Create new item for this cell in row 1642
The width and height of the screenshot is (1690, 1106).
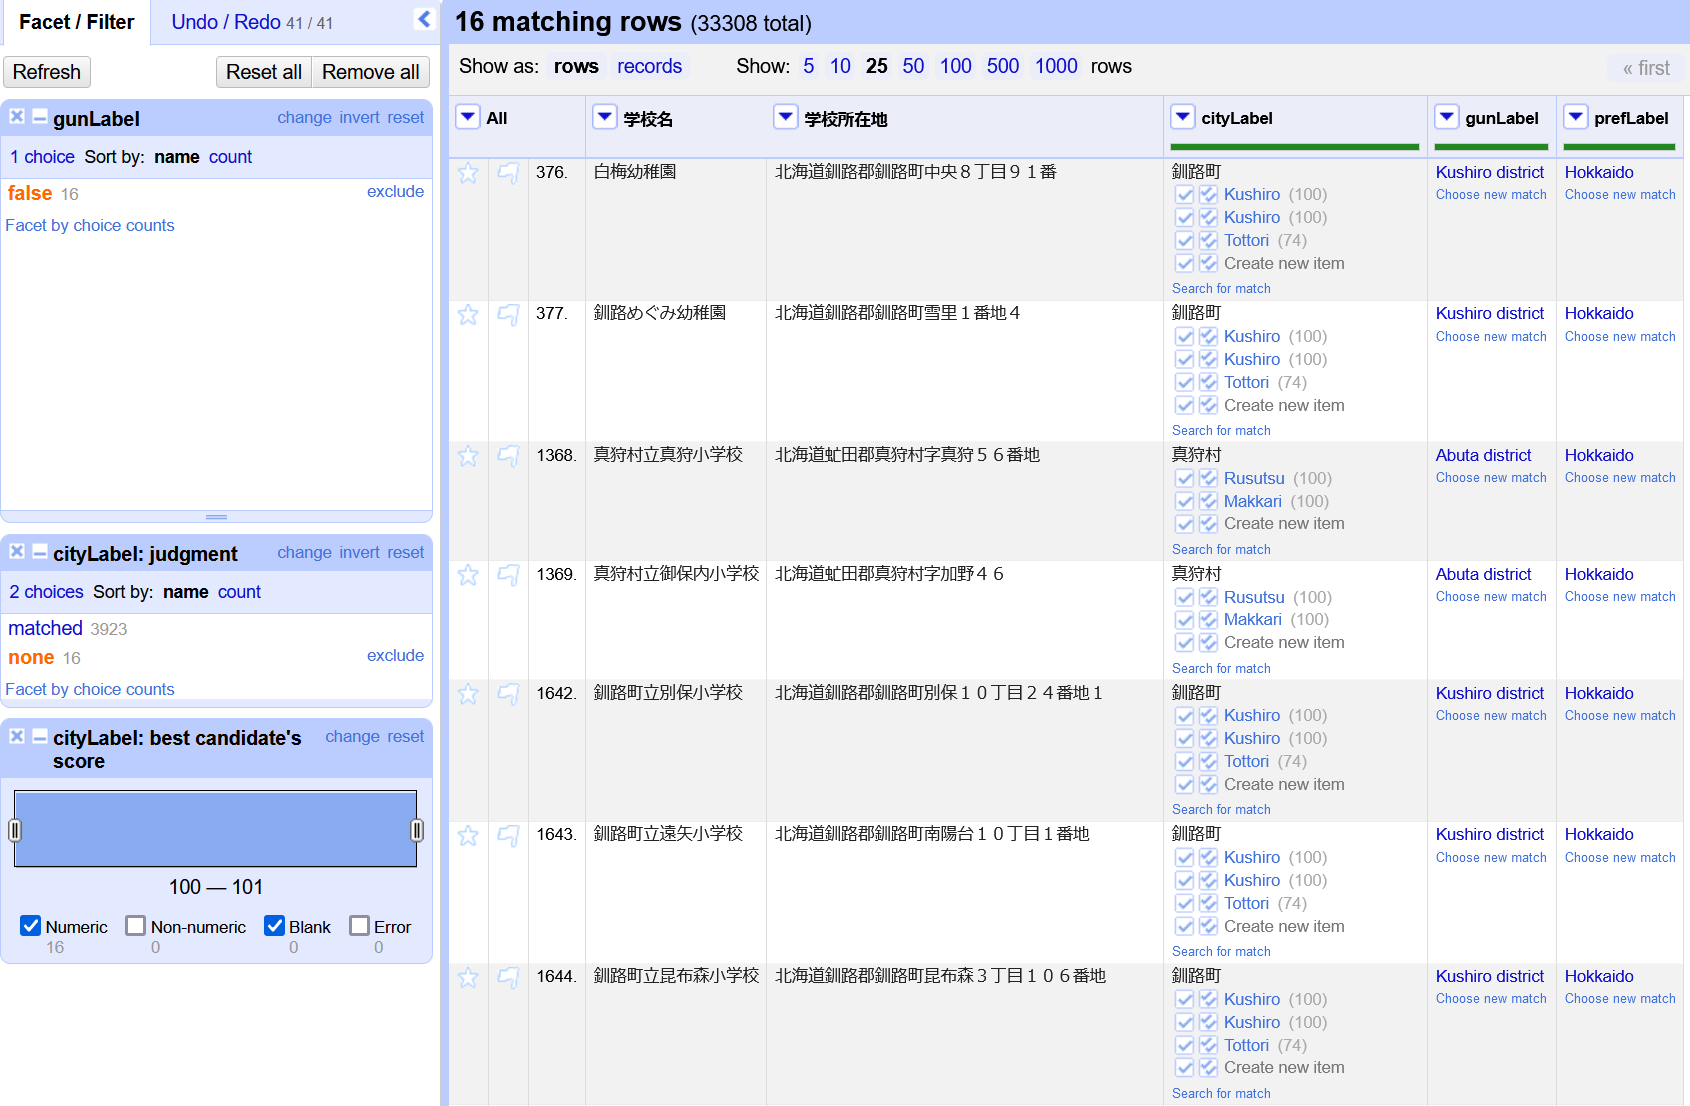coord(1185,785)
